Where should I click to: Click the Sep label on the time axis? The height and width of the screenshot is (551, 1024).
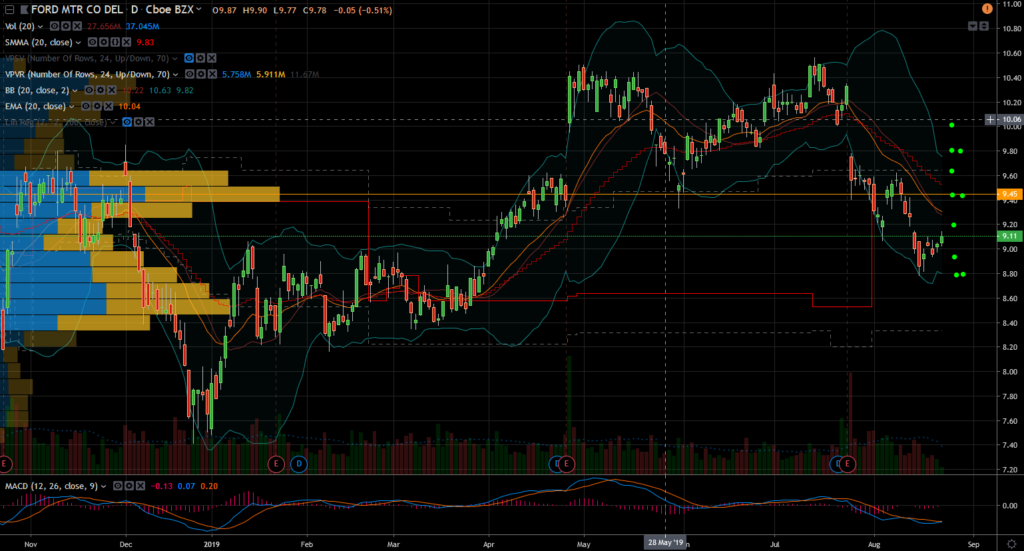pos(973,544)
